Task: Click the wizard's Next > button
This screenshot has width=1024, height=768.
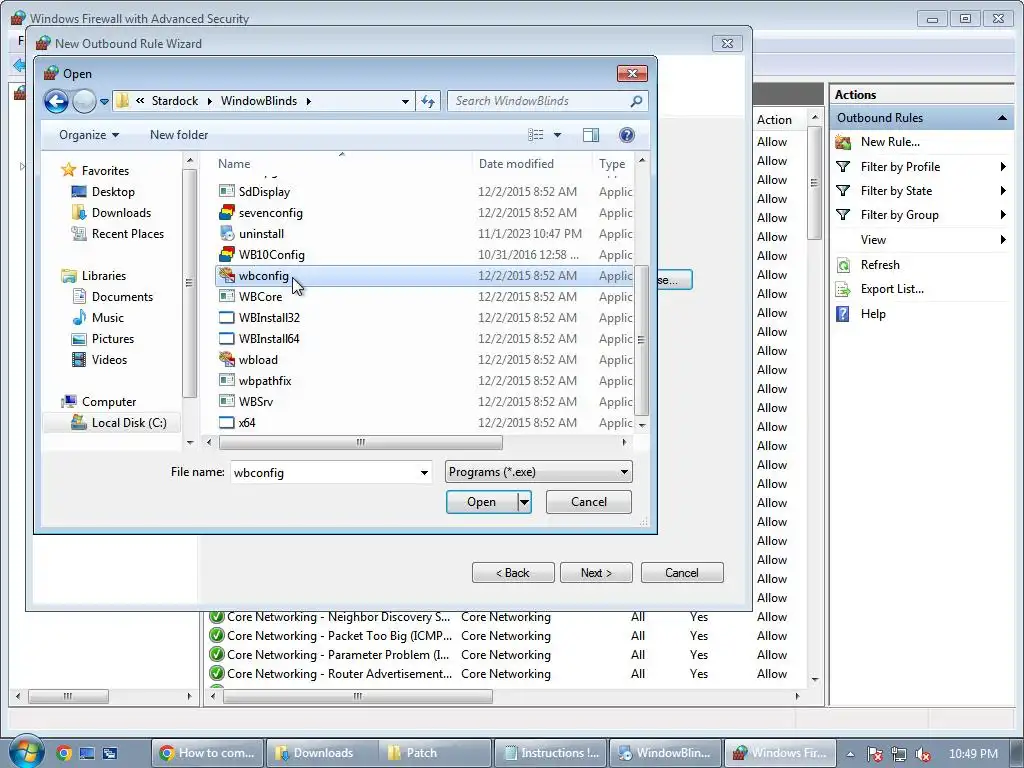Action: pyautogui.click(x=596, y=573)
